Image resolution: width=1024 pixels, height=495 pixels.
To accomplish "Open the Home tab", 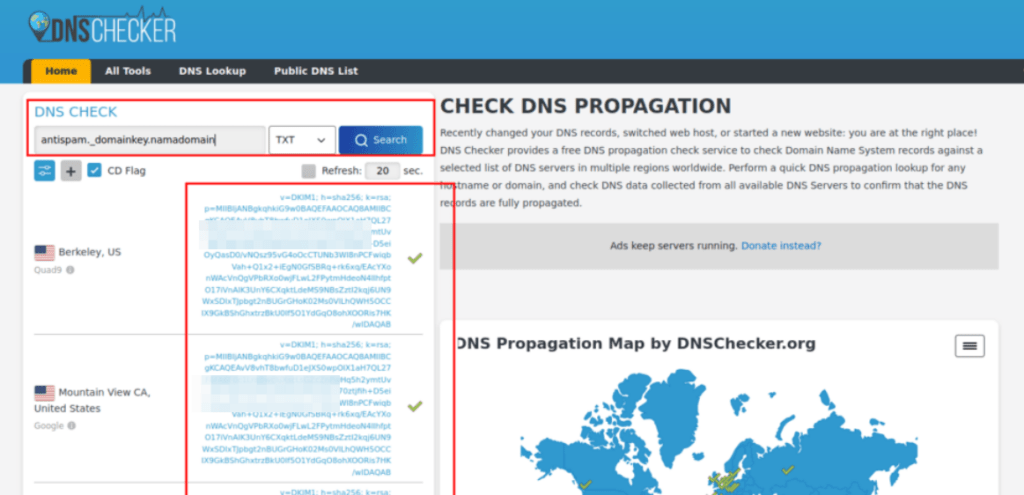I will (61, 71).
